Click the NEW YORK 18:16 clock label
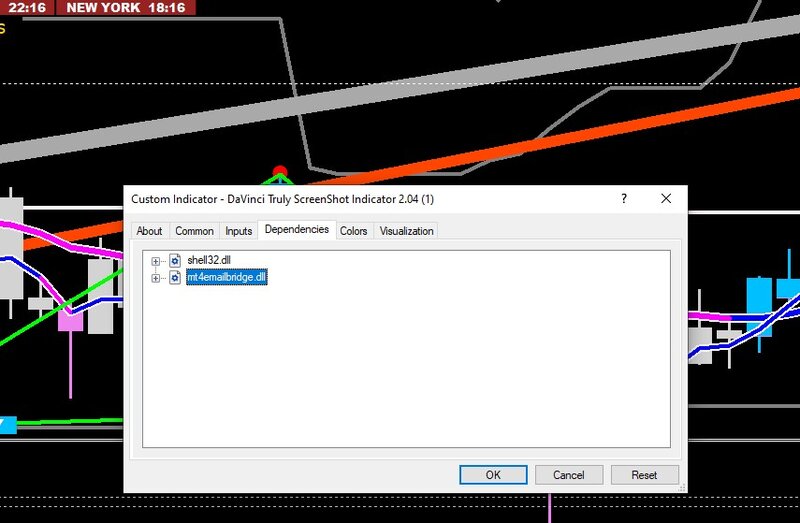 pyautogui.click(x=126, y=7)
